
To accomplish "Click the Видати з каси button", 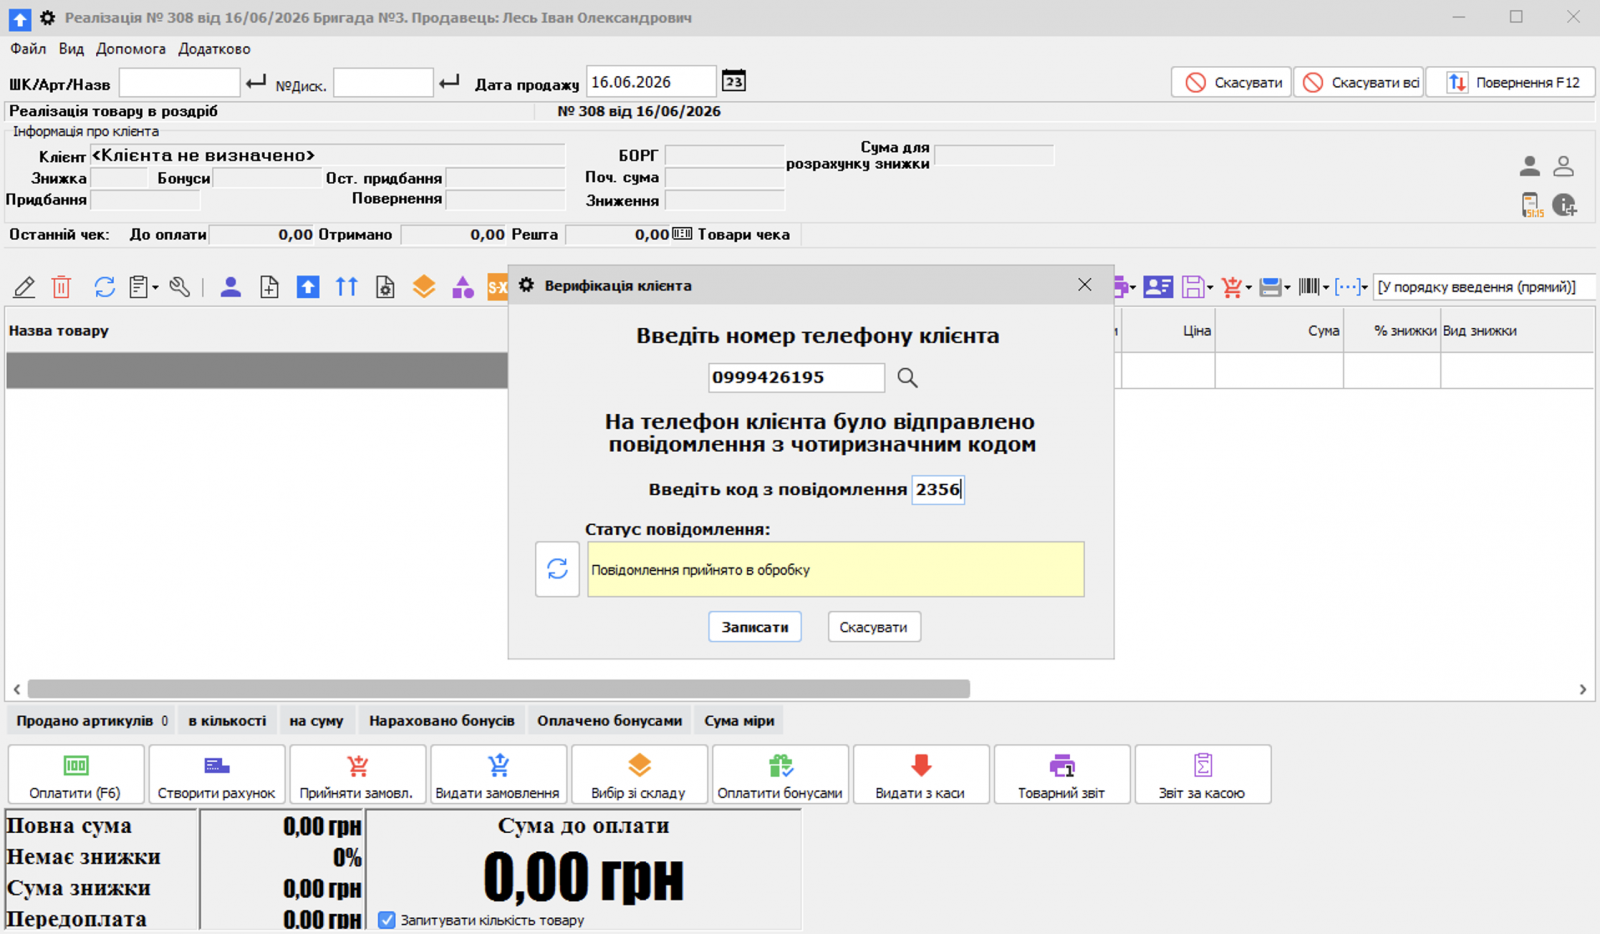I will pos(921,774).
